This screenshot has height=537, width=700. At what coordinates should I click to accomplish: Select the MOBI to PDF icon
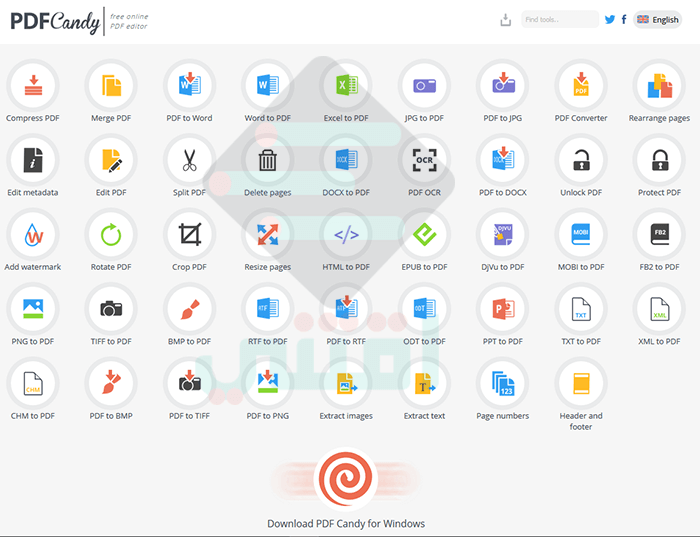pyautogui.click(x=581, y=234)
